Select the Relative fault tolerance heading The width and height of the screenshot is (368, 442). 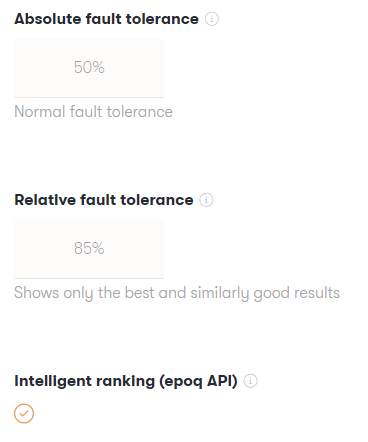pos(104,200)
